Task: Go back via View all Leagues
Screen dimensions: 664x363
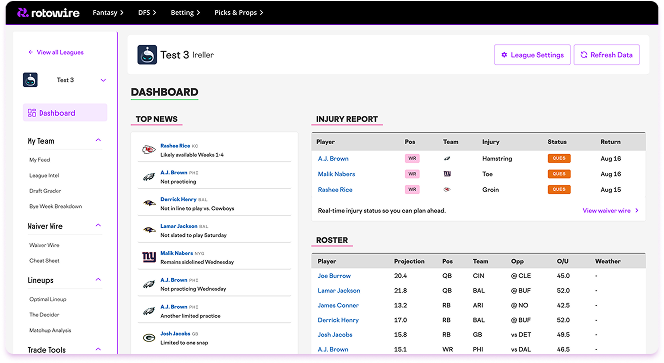Action: (56, 52)
